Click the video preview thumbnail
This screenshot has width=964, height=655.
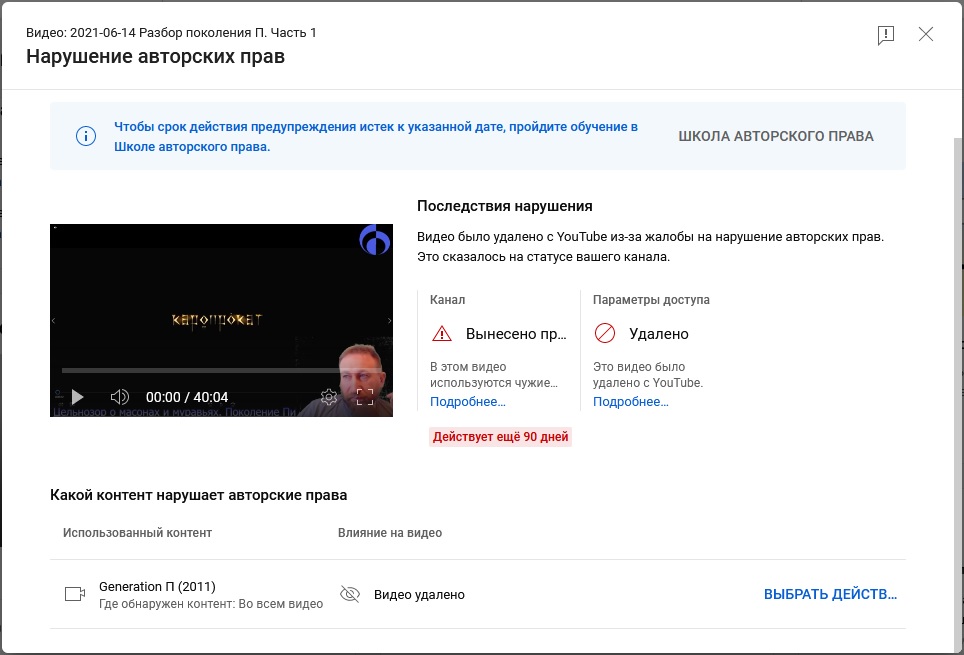[221, 320]
